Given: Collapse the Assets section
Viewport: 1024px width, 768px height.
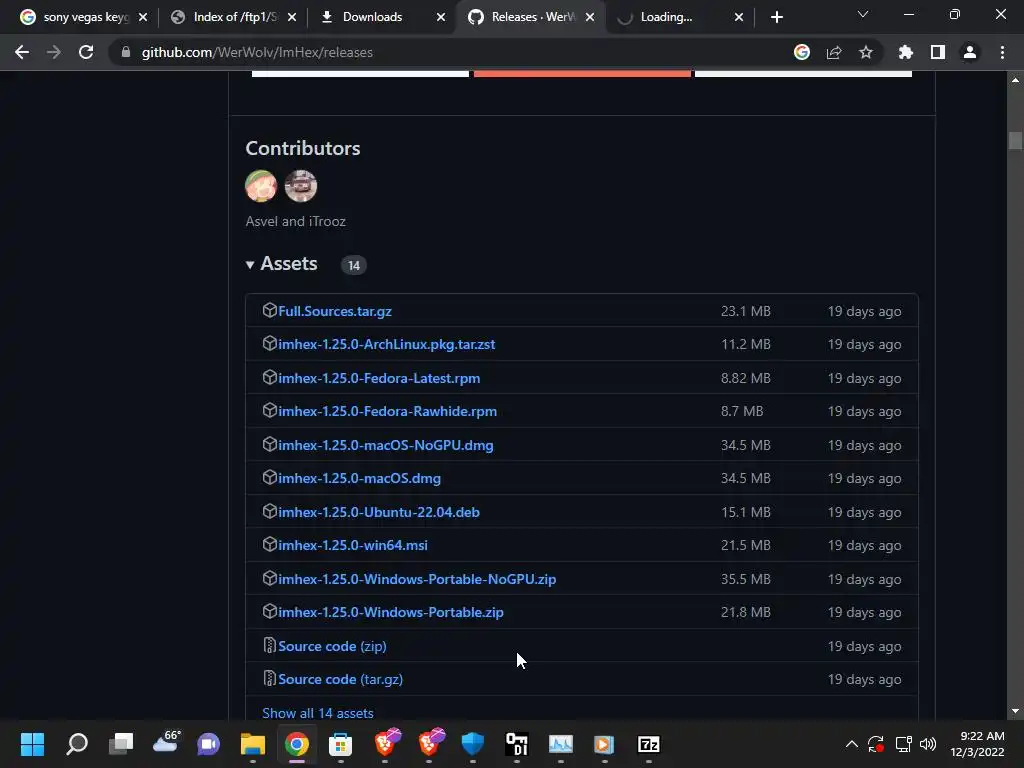Looking at the screenshot, I should [281, 264].
